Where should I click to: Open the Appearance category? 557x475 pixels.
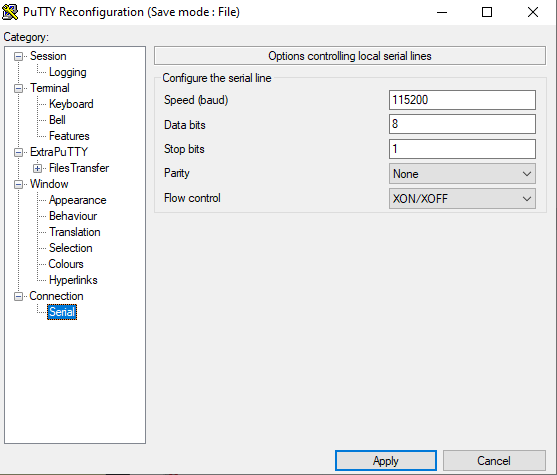coord(77,200)
